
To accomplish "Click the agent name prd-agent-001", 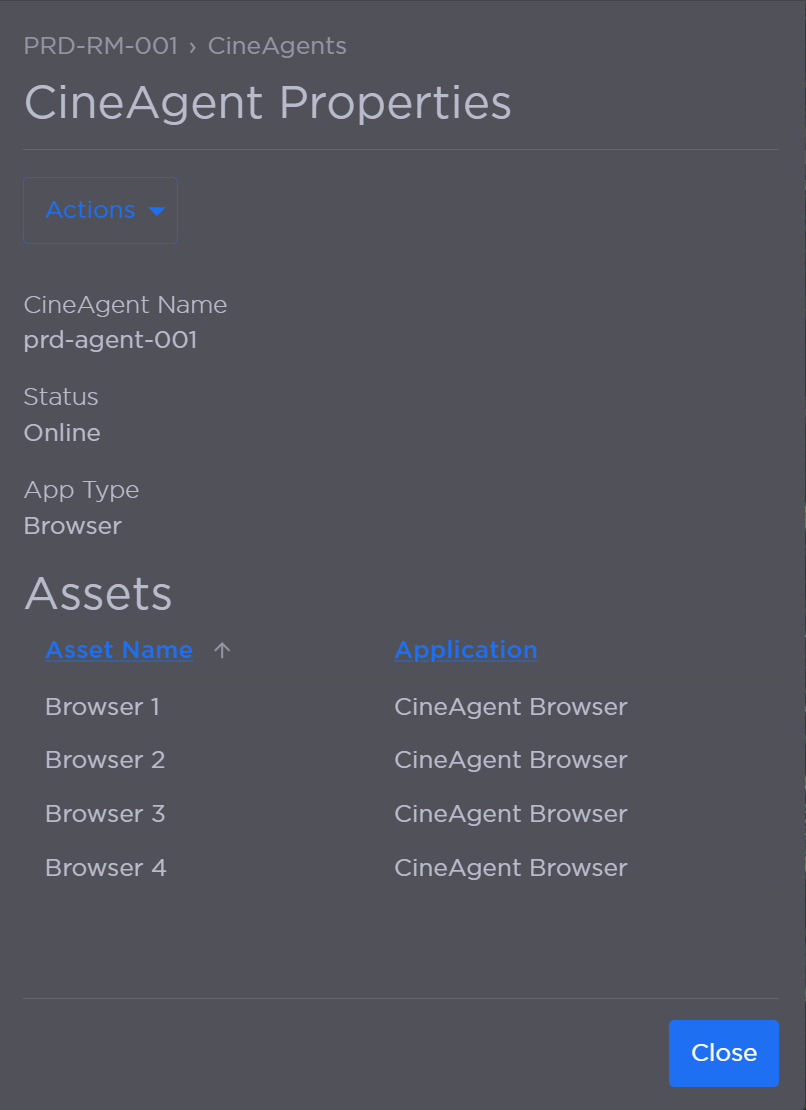I will pyautogui.click(x=110, y=340).
